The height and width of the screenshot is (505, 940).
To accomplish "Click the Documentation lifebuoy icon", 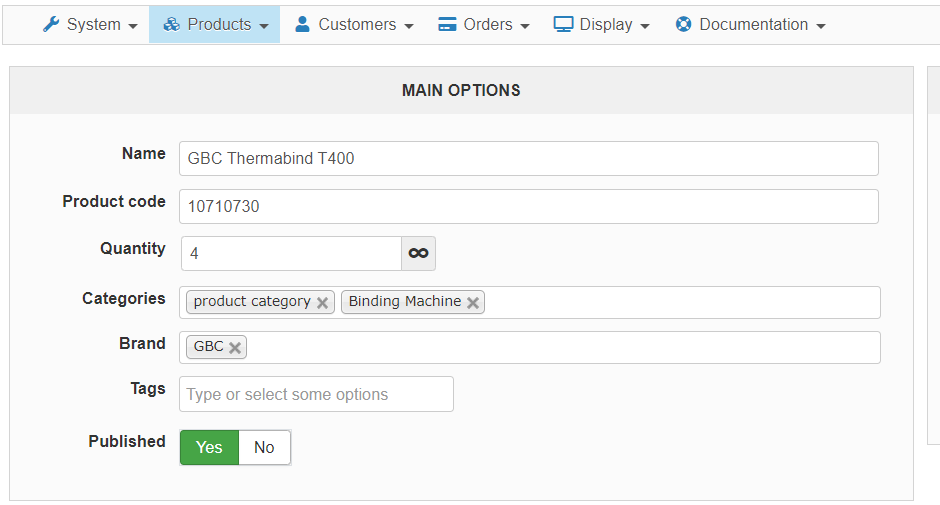I will (x=684, y=25).
